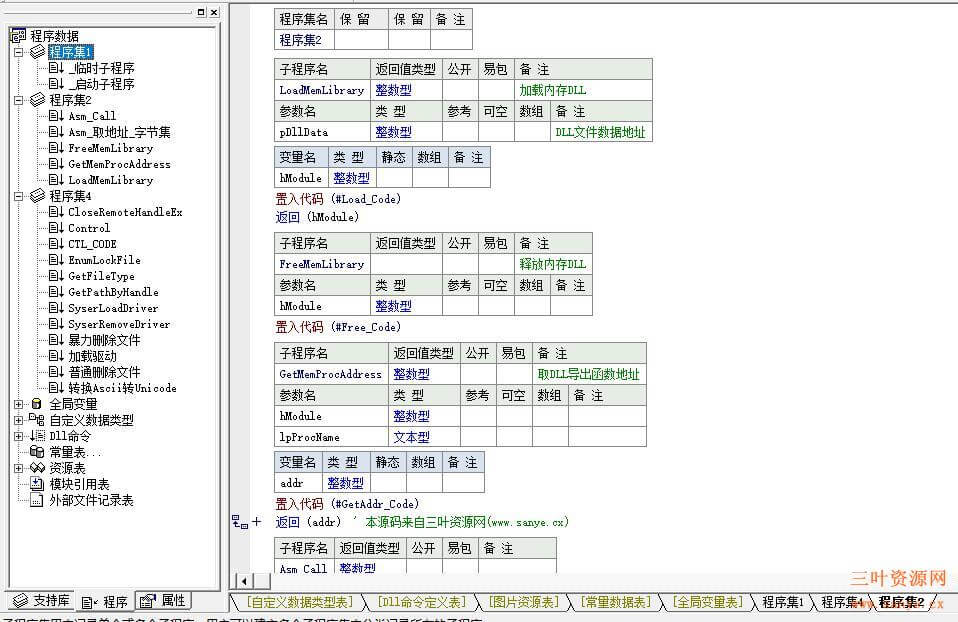
Task: Expand the 资源表 tree node
Action: pyautogui.click(x=19, y=468)
